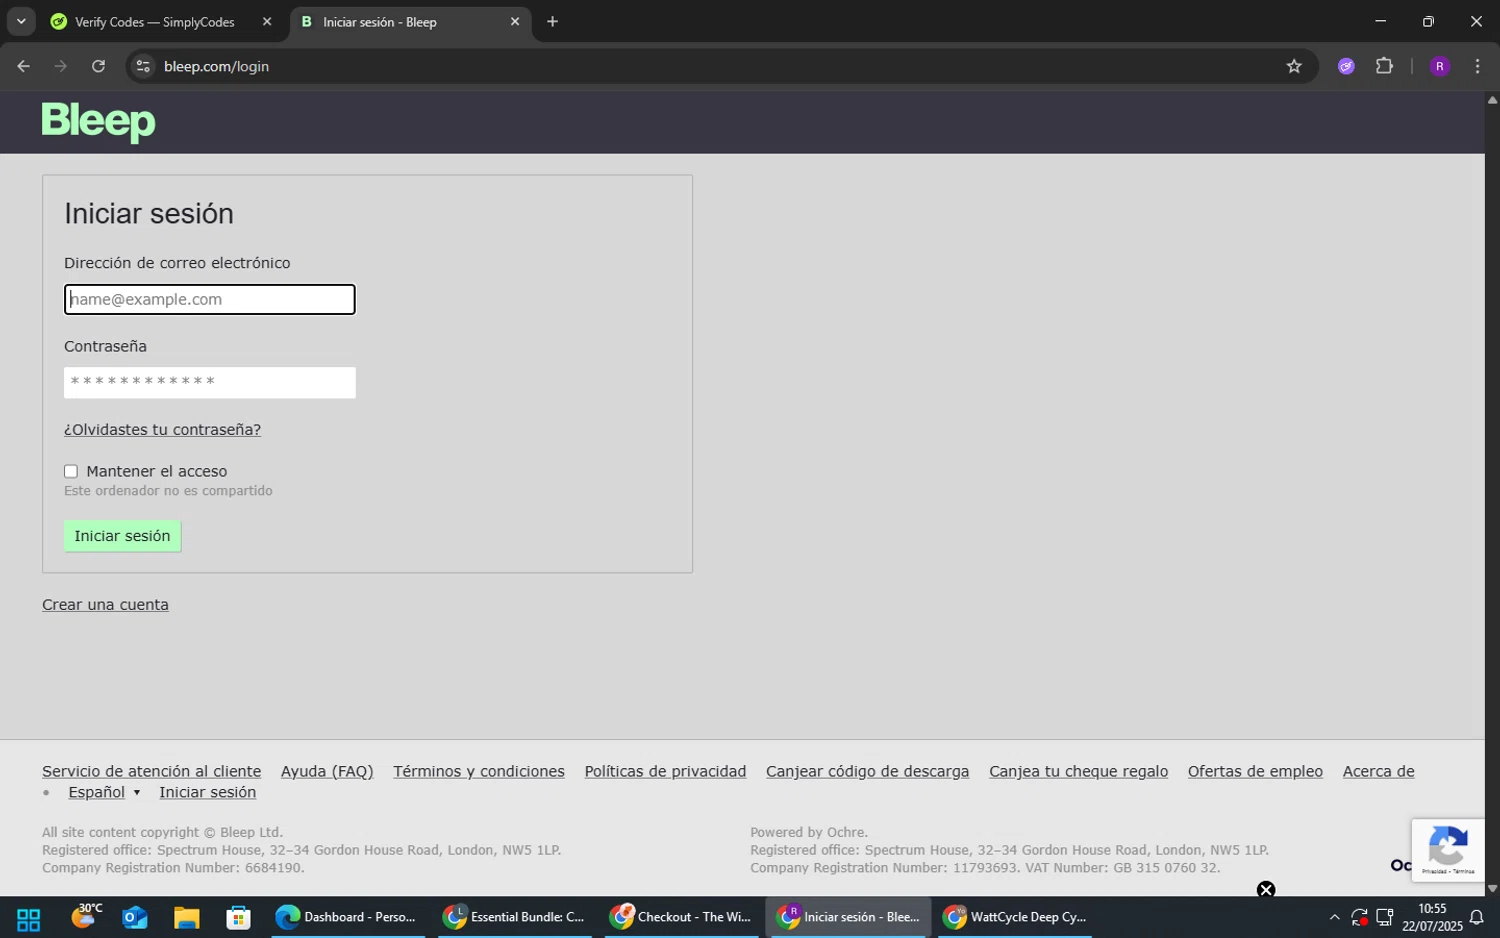
Task: Expand the Español language dropdown
Action: 104,792
